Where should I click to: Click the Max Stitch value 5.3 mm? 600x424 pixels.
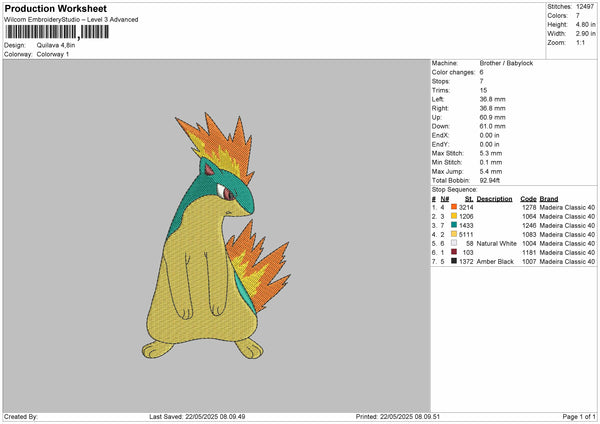[x=491, y=153]
